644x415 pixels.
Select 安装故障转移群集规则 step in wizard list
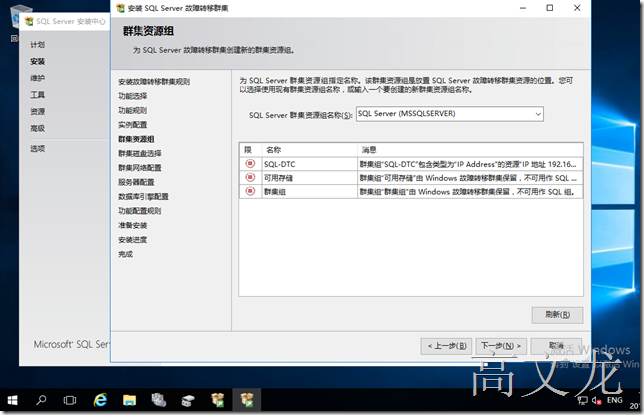coord(154,82)
